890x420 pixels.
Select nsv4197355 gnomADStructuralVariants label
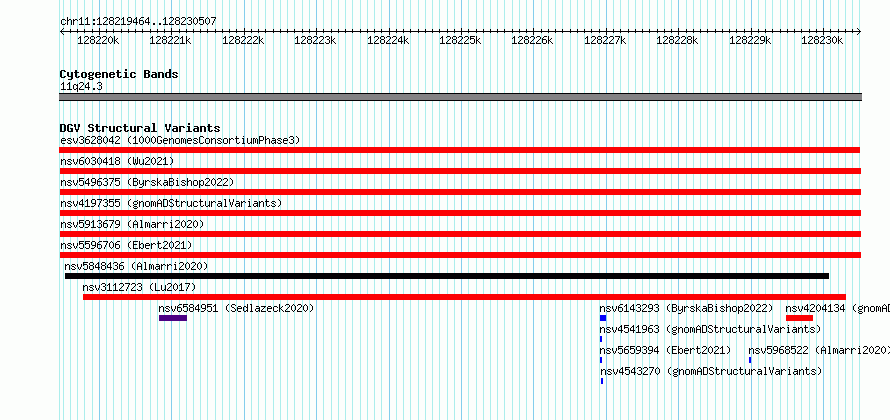(171, 203)
